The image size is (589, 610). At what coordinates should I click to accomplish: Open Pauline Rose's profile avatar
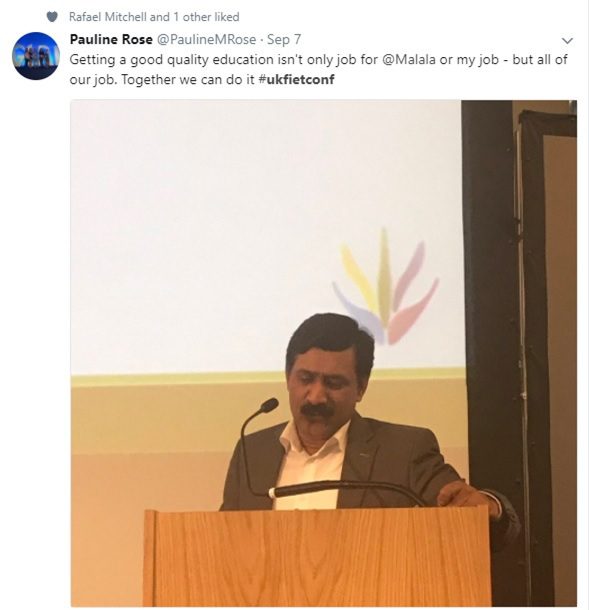coord(36,56)
